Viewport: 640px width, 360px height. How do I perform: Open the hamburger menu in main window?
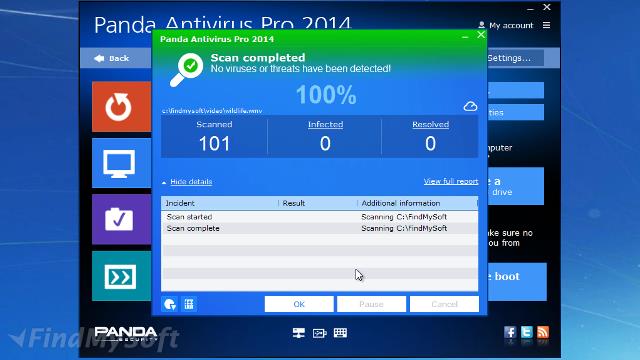click(547, 25)
